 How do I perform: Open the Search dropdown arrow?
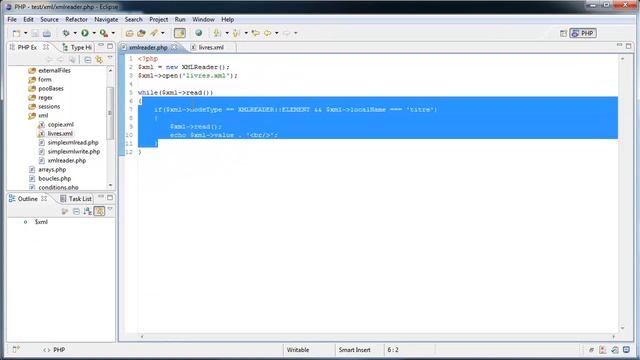click(x=163, y=33)
